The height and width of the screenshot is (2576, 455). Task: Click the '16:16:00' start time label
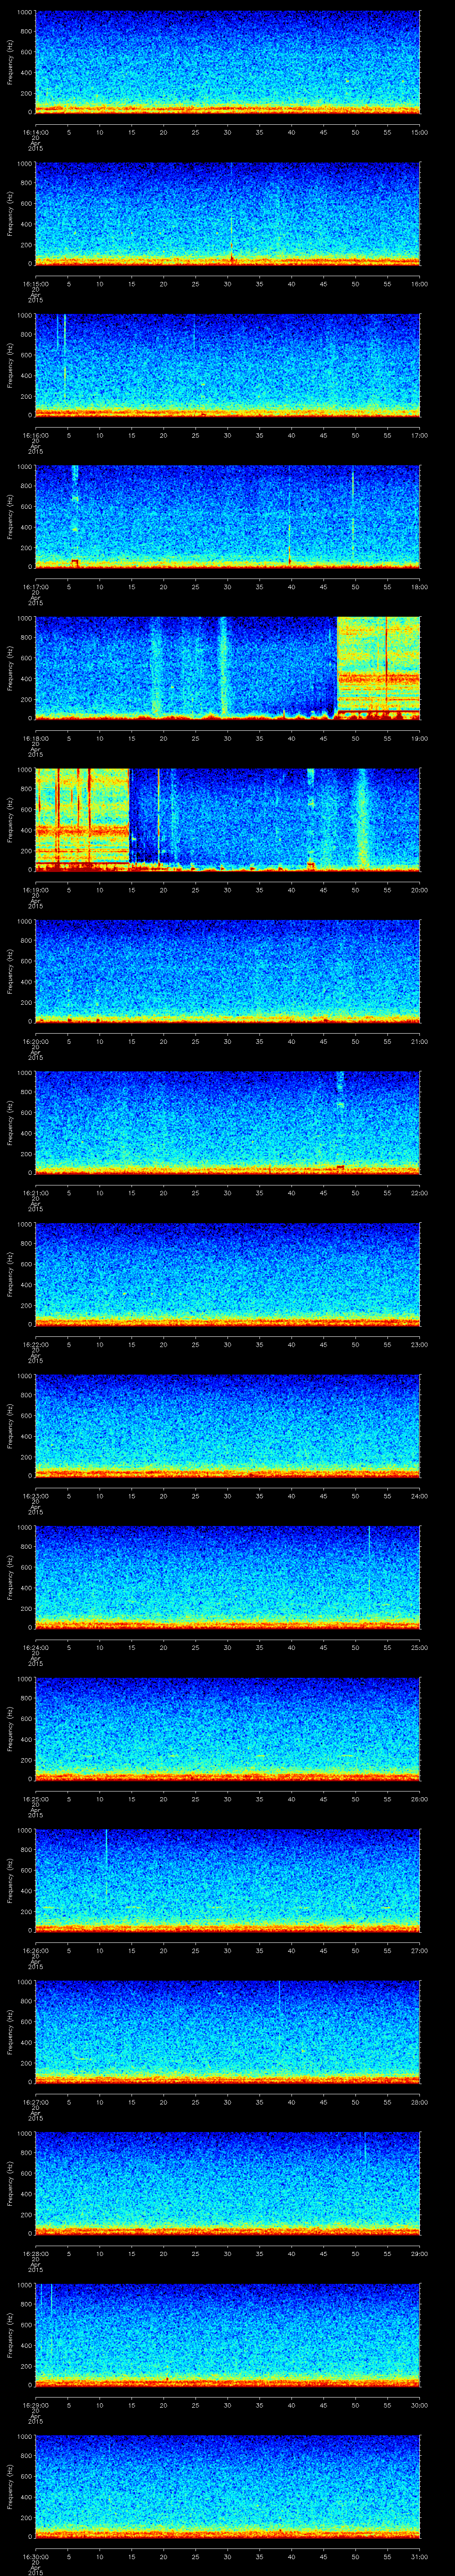35,435
